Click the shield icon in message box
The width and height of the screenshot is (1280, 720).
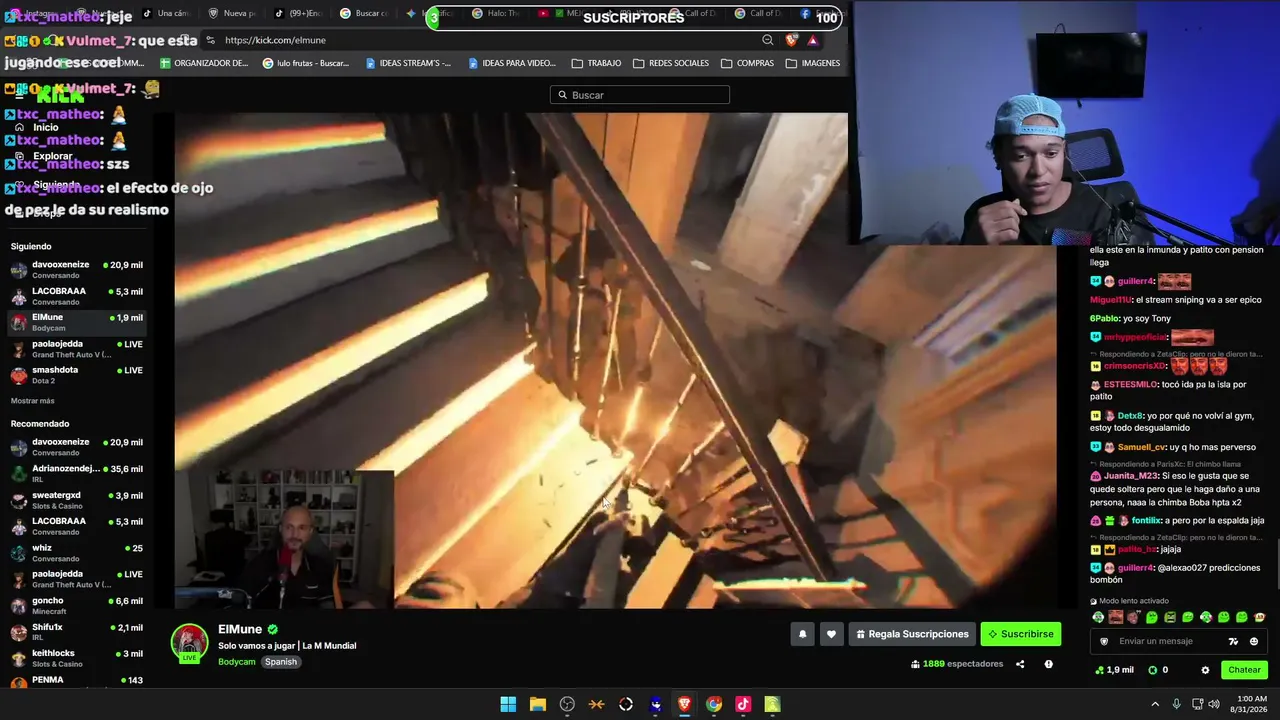click(1104, 641)
